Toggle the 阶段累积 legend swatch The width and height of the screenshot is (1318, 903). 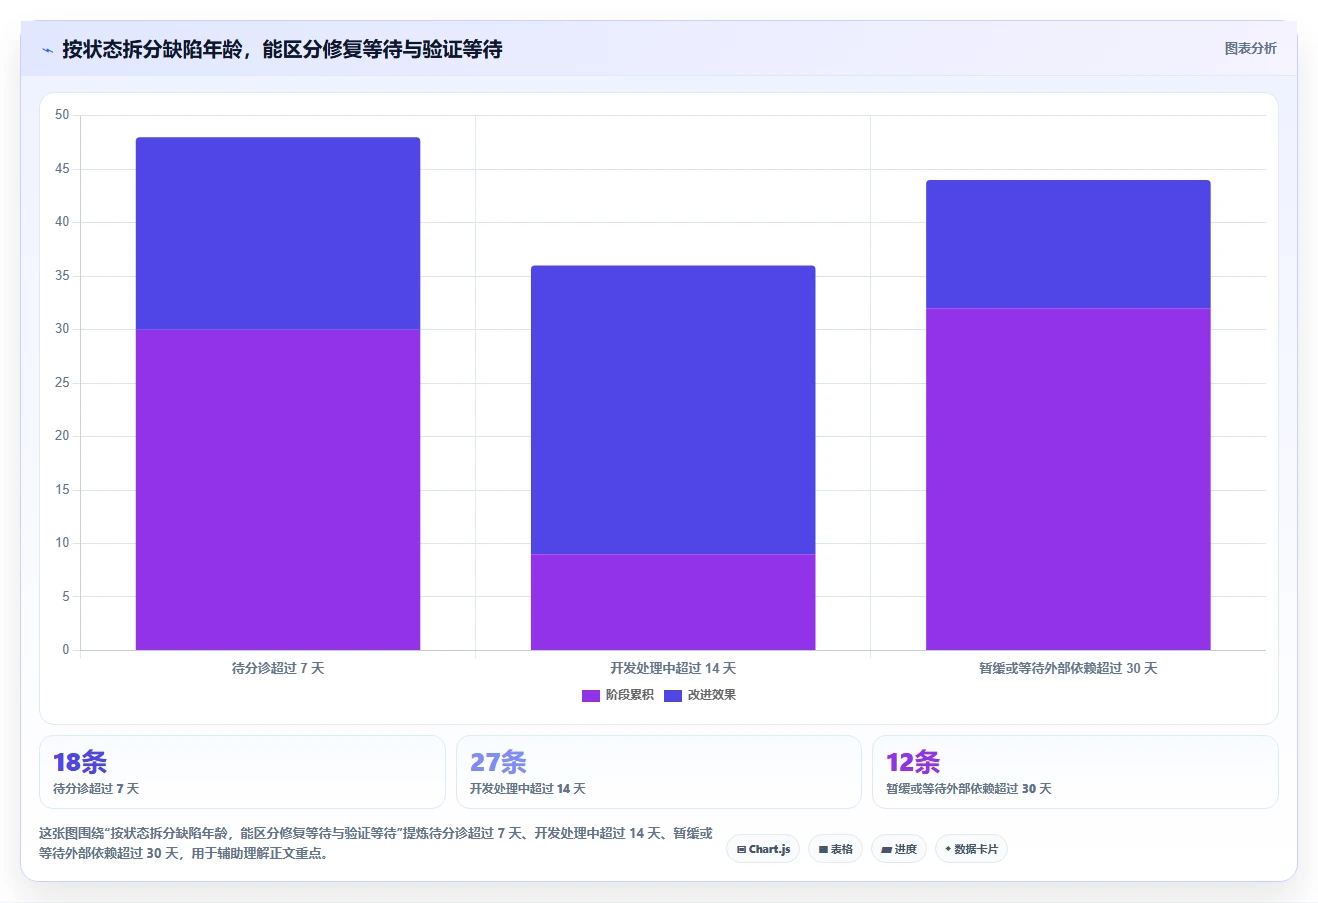click(590, 695)
